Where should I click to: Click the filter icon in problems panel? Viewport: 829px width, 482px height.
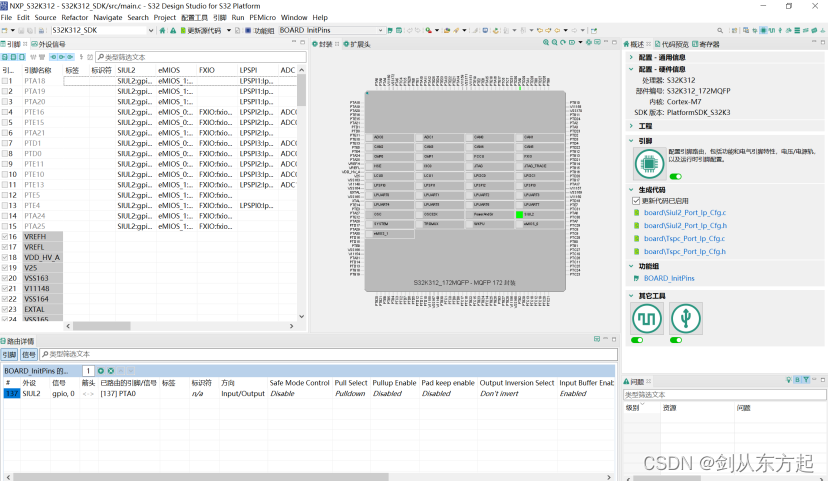click(806, 380)
